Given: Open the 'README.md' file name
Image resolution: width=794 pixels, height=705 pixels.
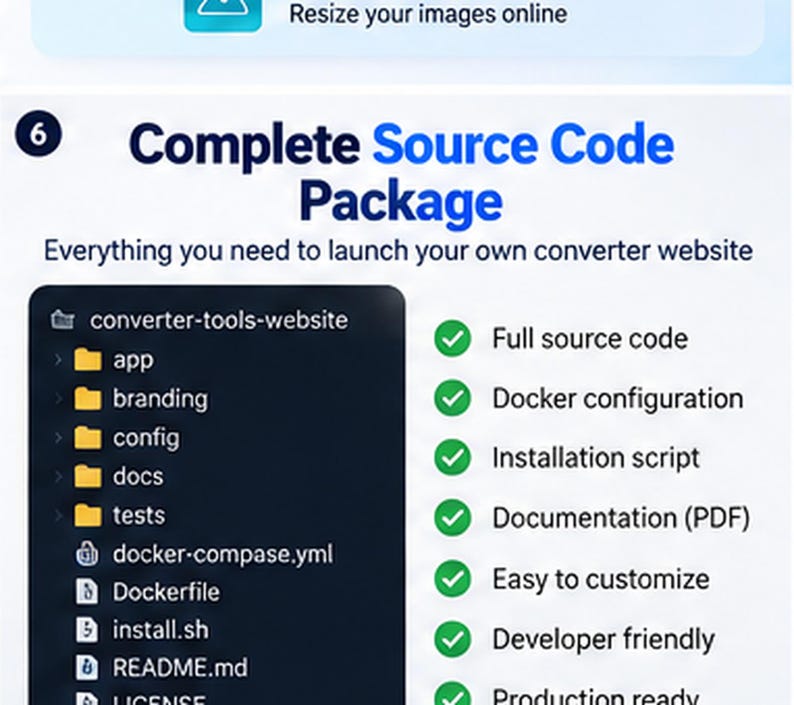Looking at the screenshot, I should tap(180, 668).
